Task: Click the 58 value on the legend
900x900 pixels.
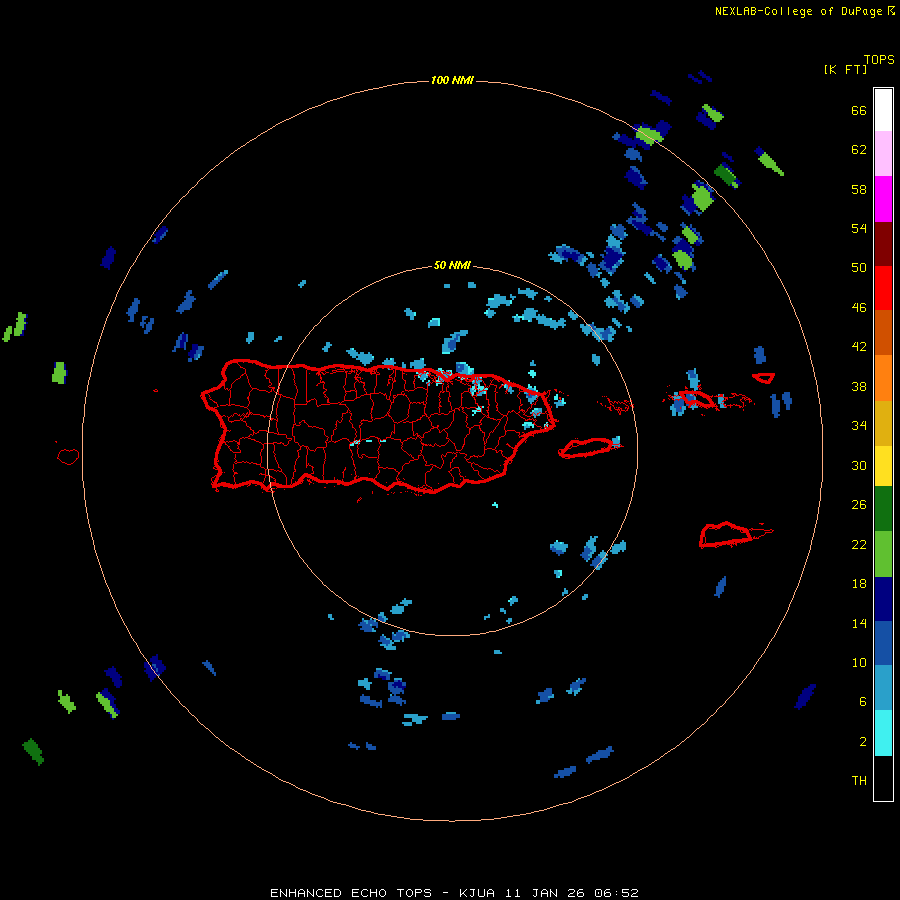Action: click(859, 189)
